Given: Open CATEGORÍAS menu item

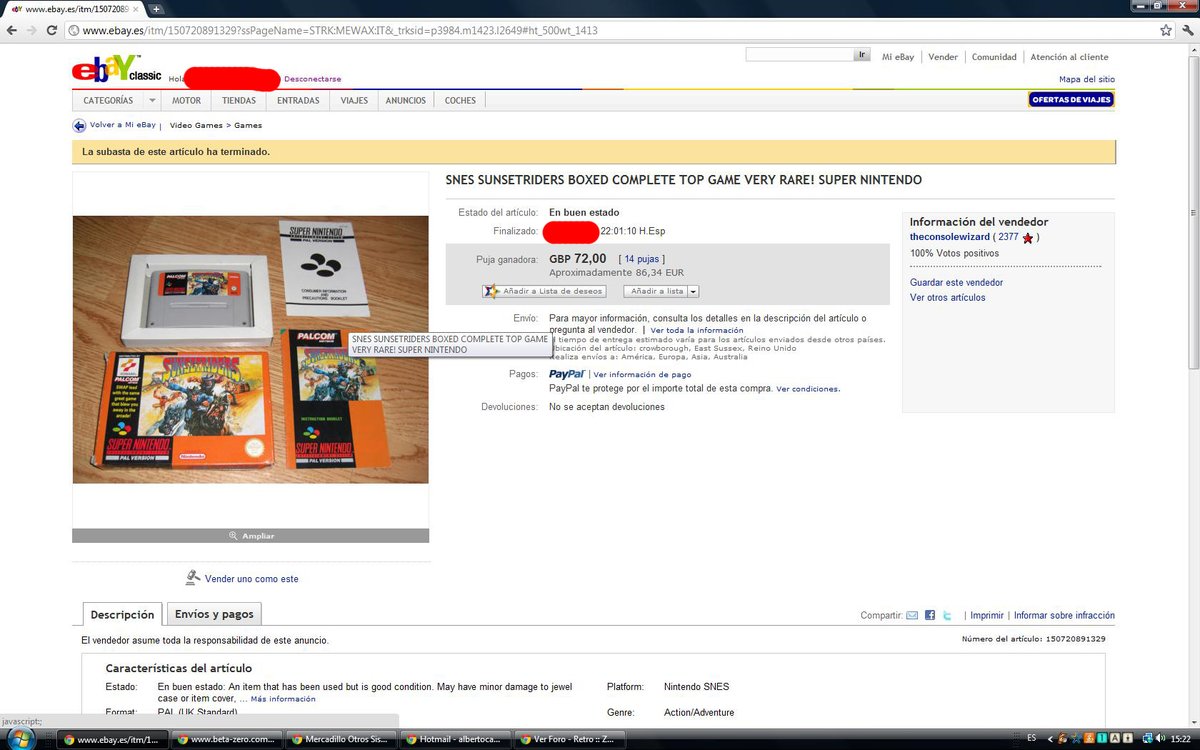Looking at the screenshot, I should (108, 101).
